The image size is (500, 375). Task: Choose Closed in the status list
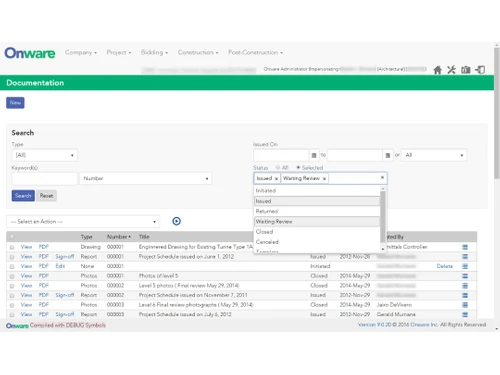(317, 232)
